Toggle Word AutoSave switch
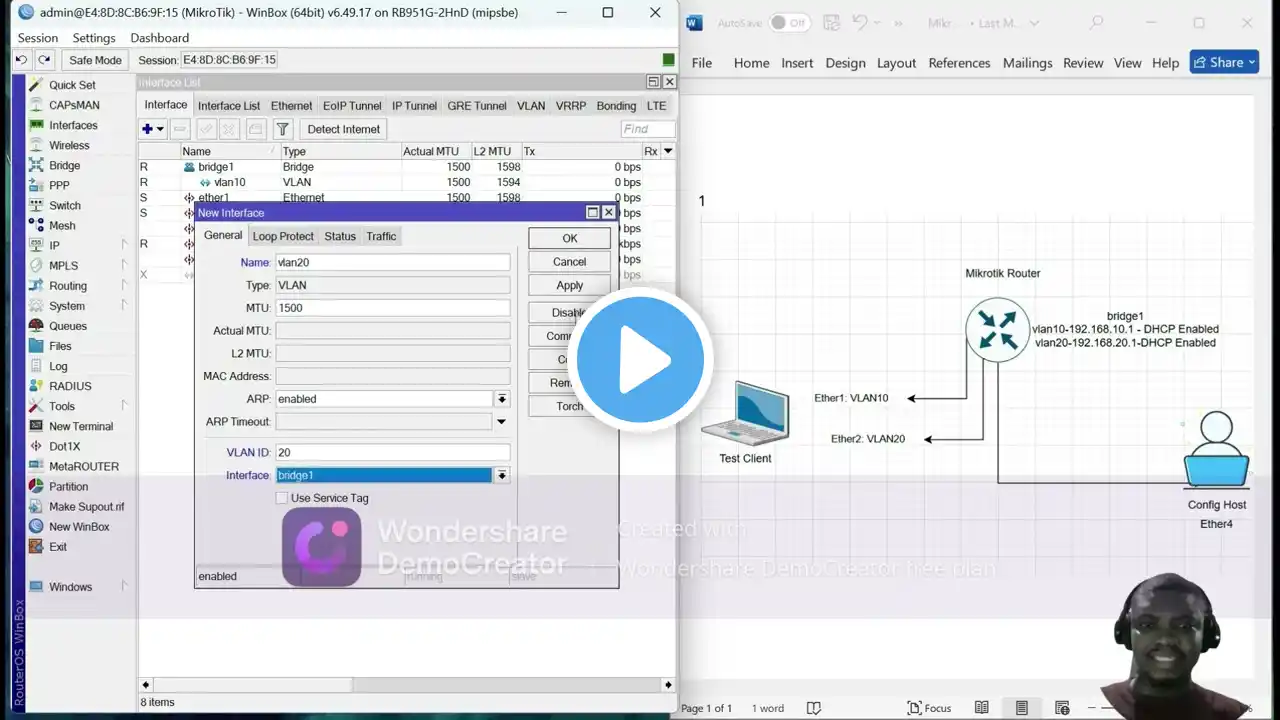The width and height of the screenshot is (1280, 720). 789,22
